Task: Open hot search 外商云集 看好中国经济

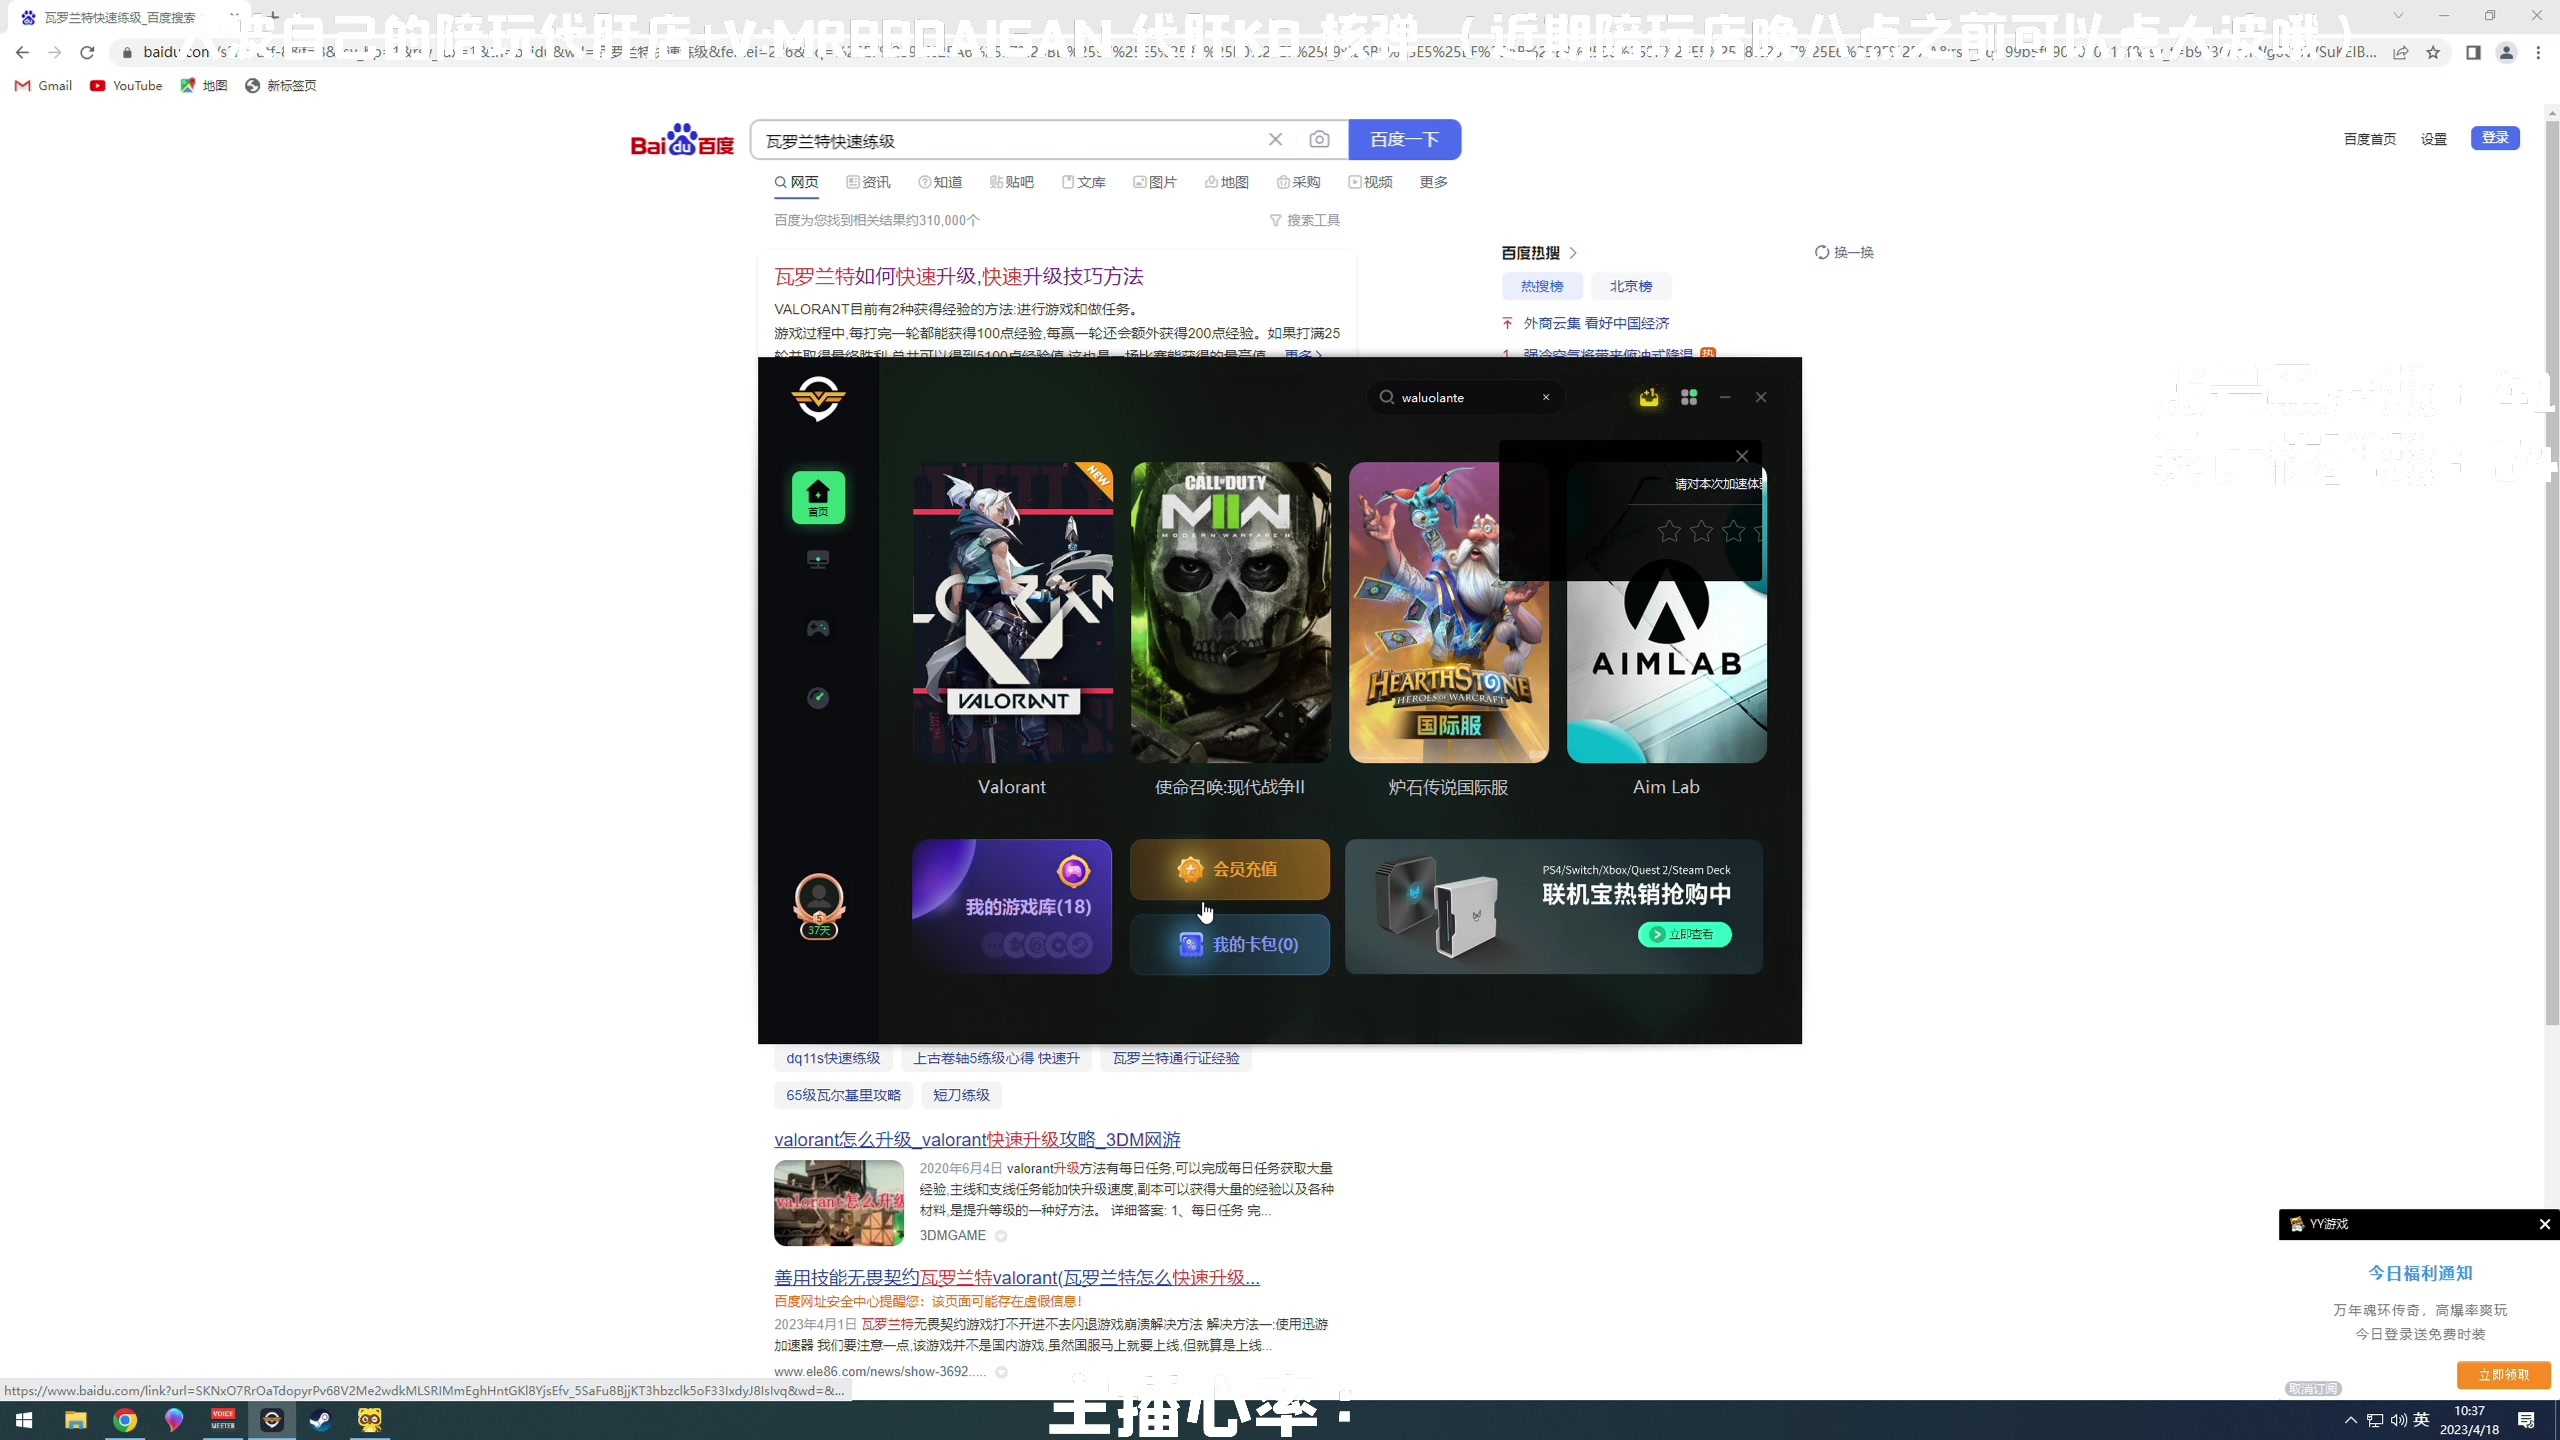Action: 1597,323
